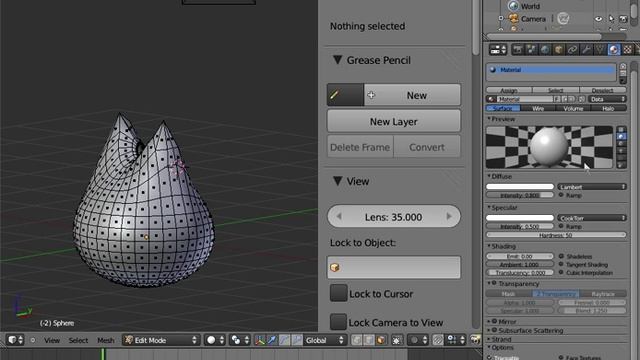Viewport: 640px width, 360px height.
Task: Open the Modifiers wrench tab icon
Action: click(586, 50)
